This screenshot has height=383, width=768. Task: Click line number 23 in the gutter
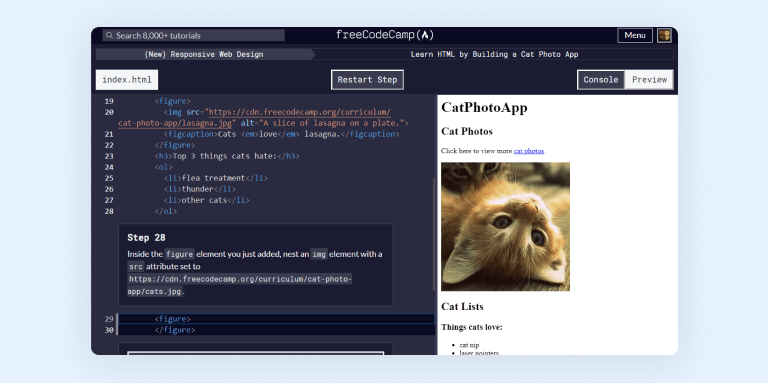point(109,156)
